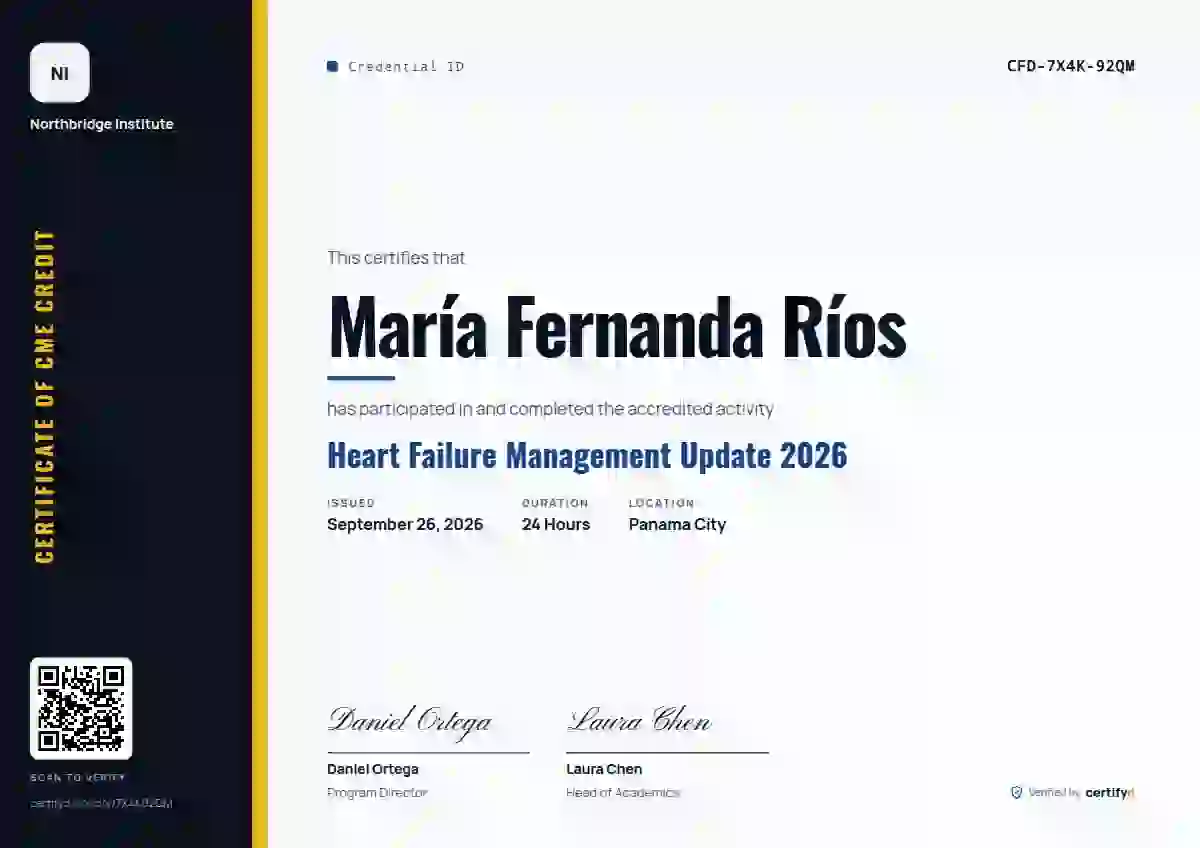This screenshot has width=1200, height=848.
Task: Click the Daniel Ortega cursive signature
Action: click(410, 720)
